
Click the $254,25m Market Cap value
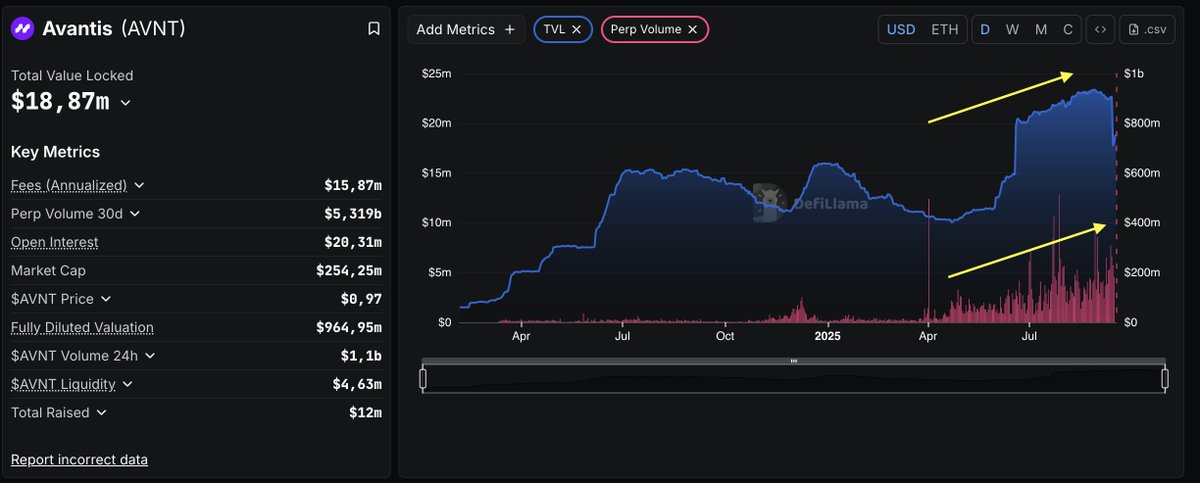pos(349,270)
